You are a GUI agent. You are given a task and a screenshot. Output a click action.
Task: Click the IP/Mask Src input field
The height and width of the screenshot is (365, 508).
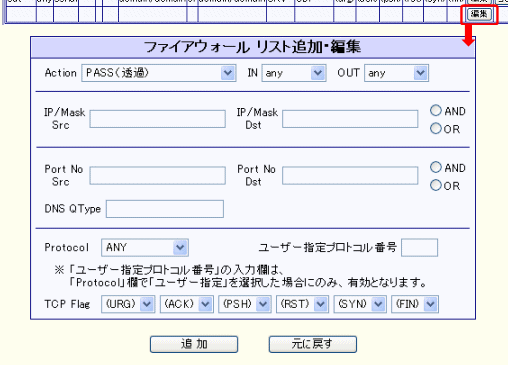point(158,119)
